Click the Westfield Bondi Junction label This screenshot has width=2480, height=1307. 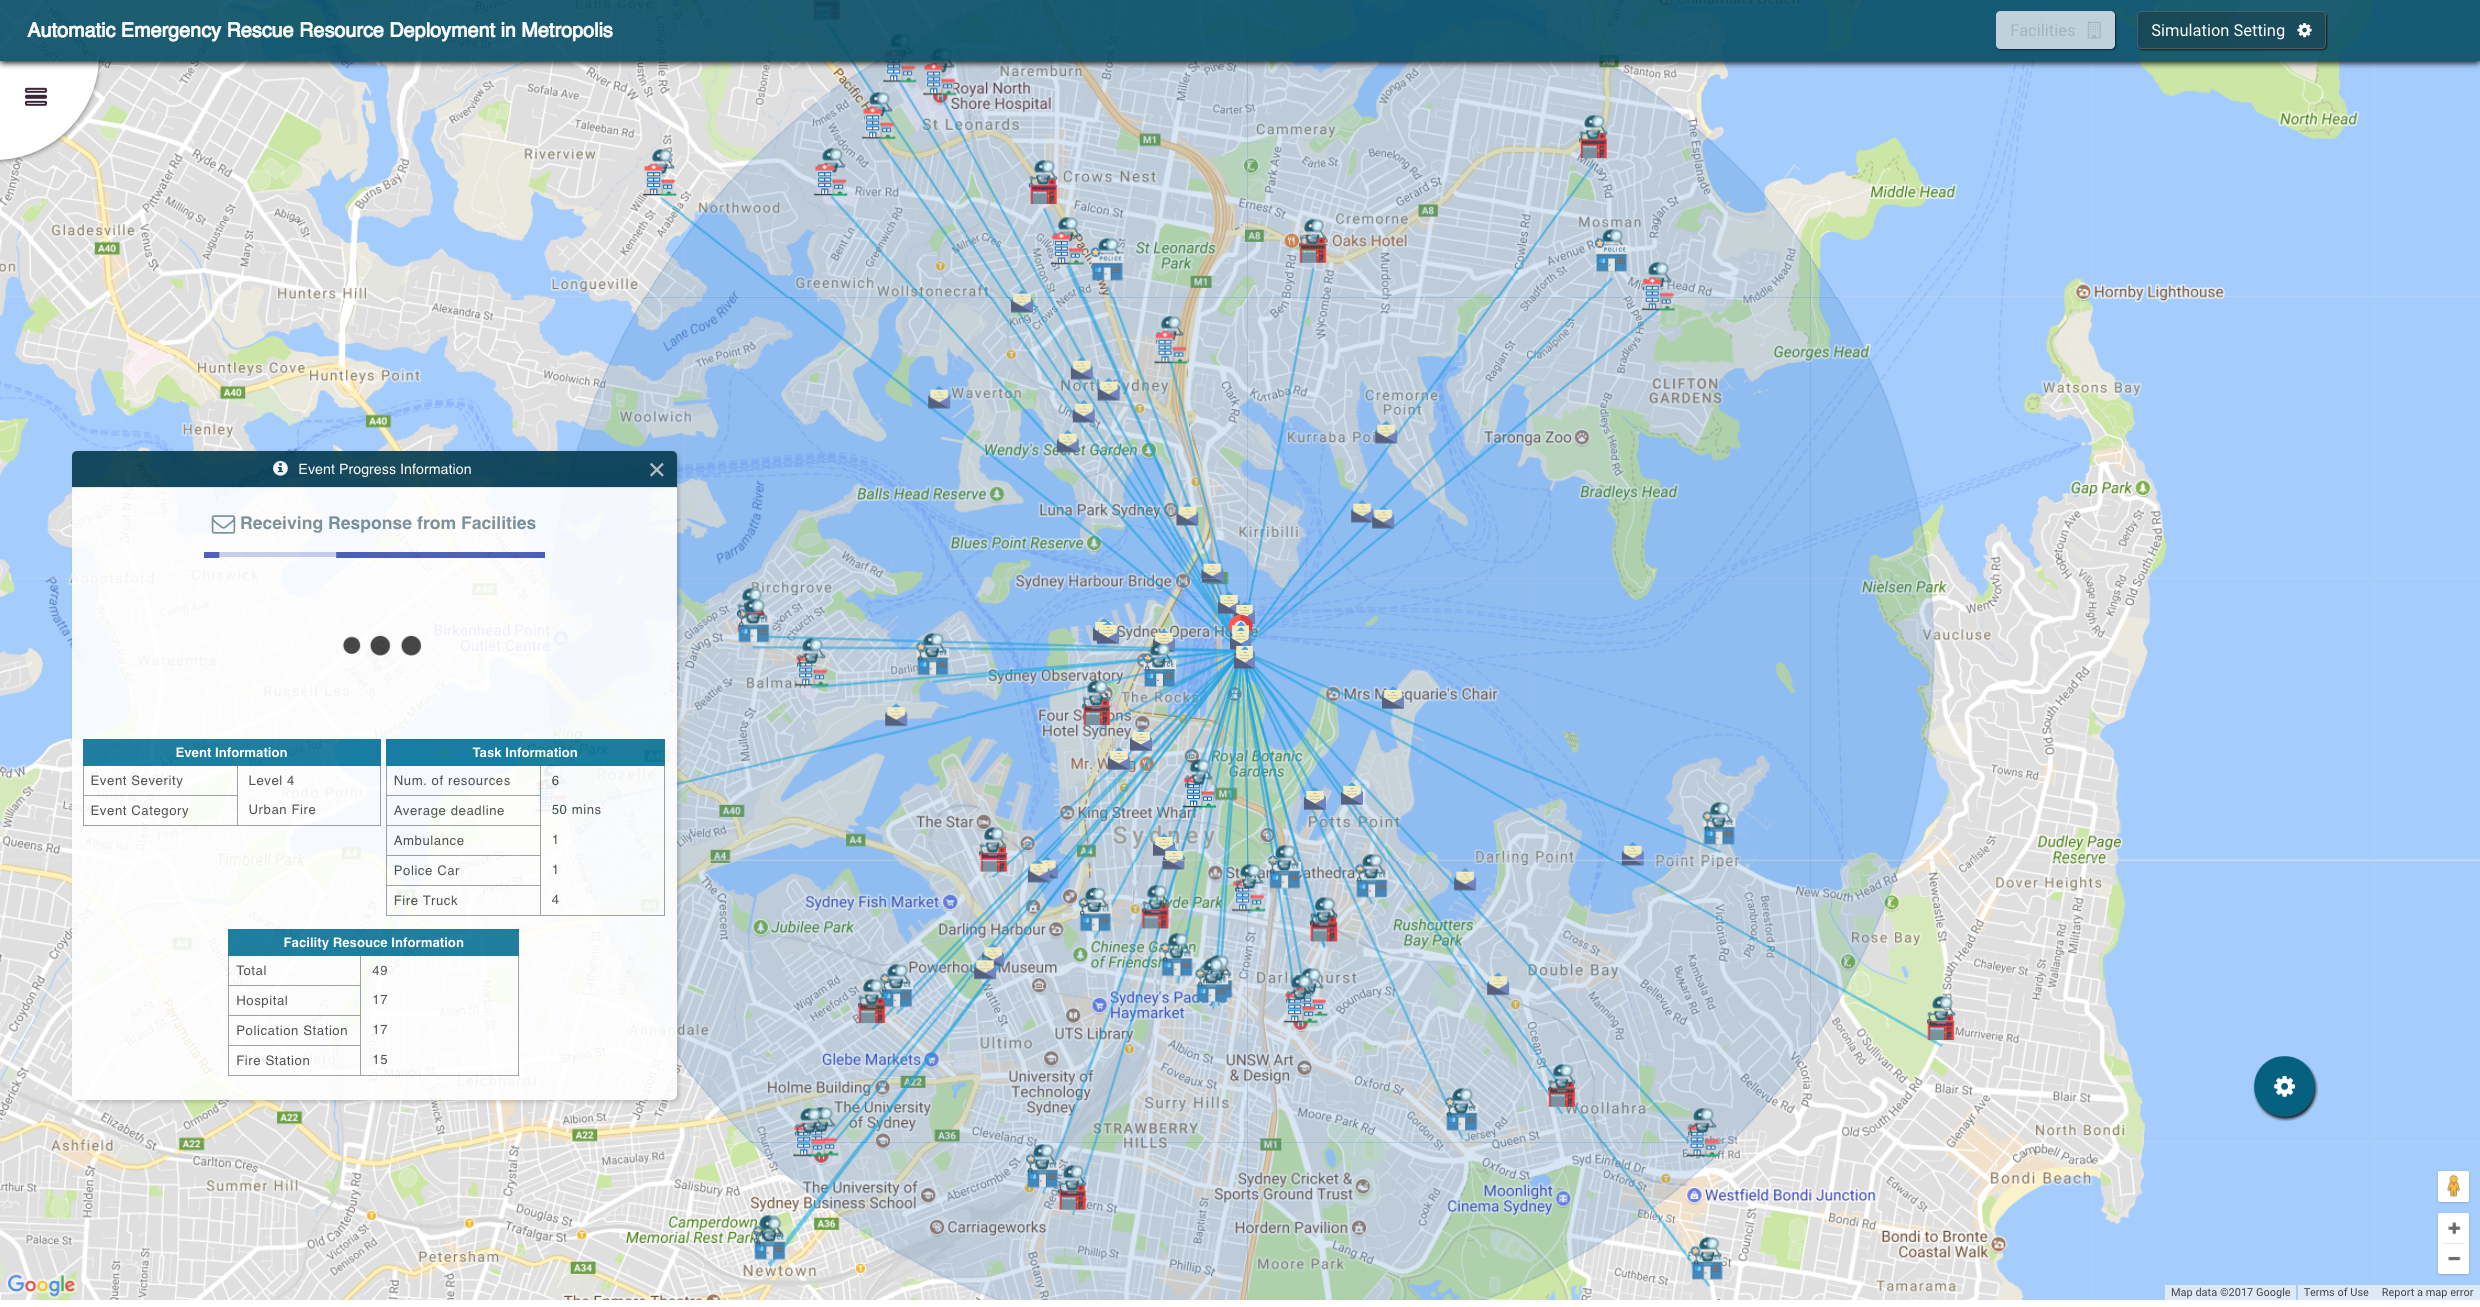point(1789,1195)
